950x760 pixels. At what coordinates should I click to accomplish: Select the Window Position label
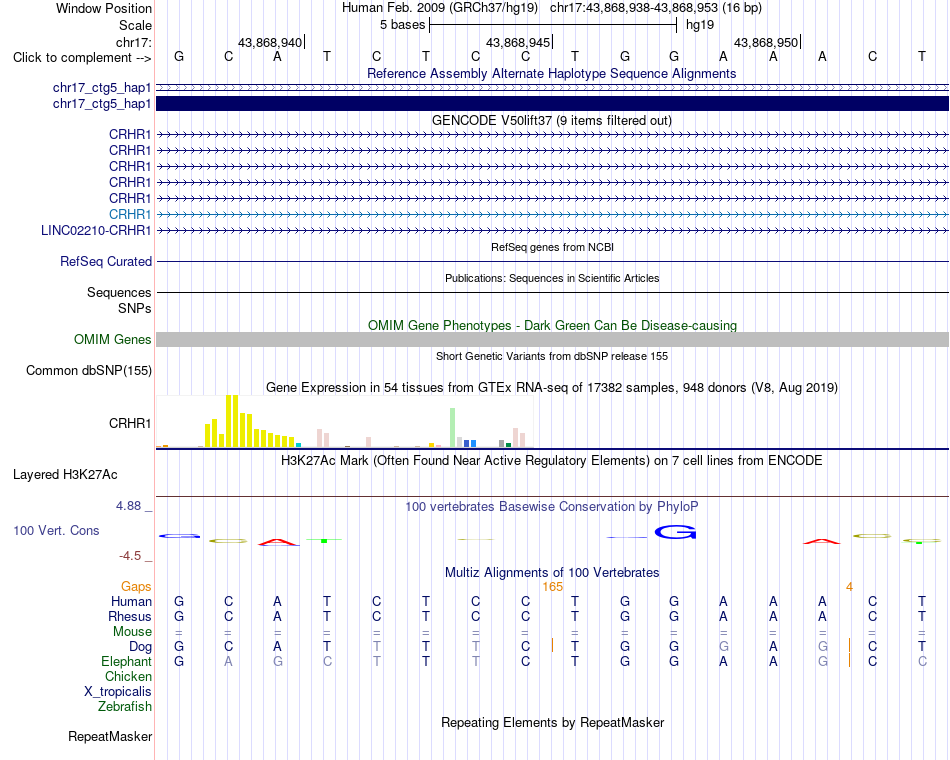(x=104, y=8)
